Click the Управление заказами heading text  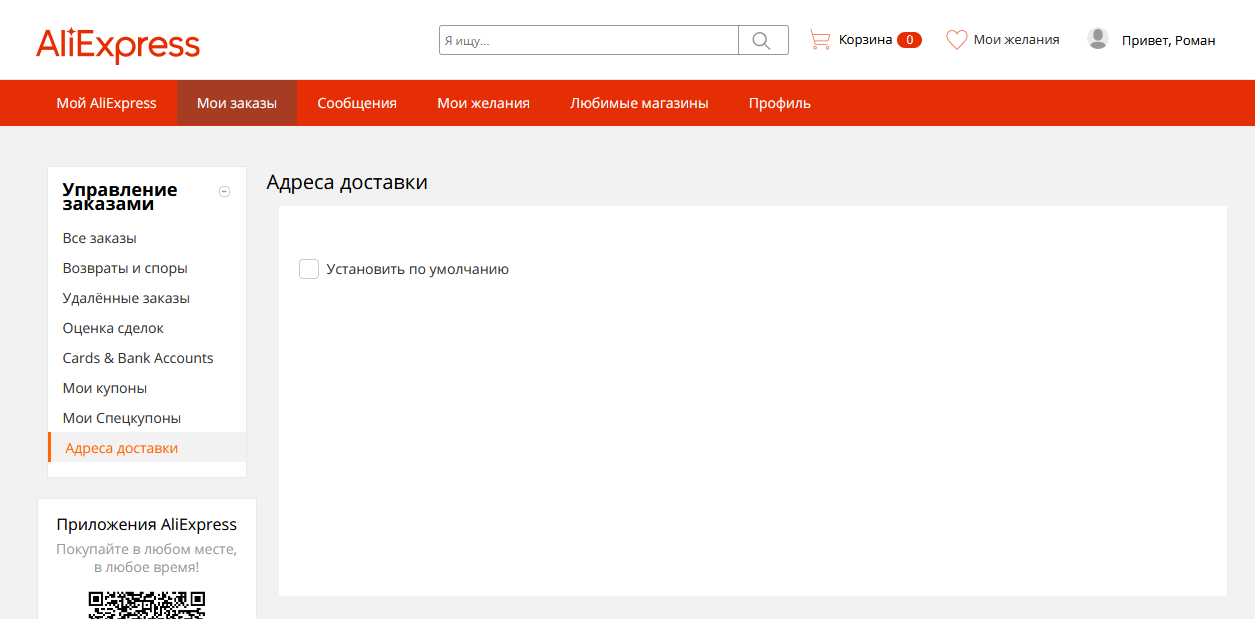[x=120, y=197]
